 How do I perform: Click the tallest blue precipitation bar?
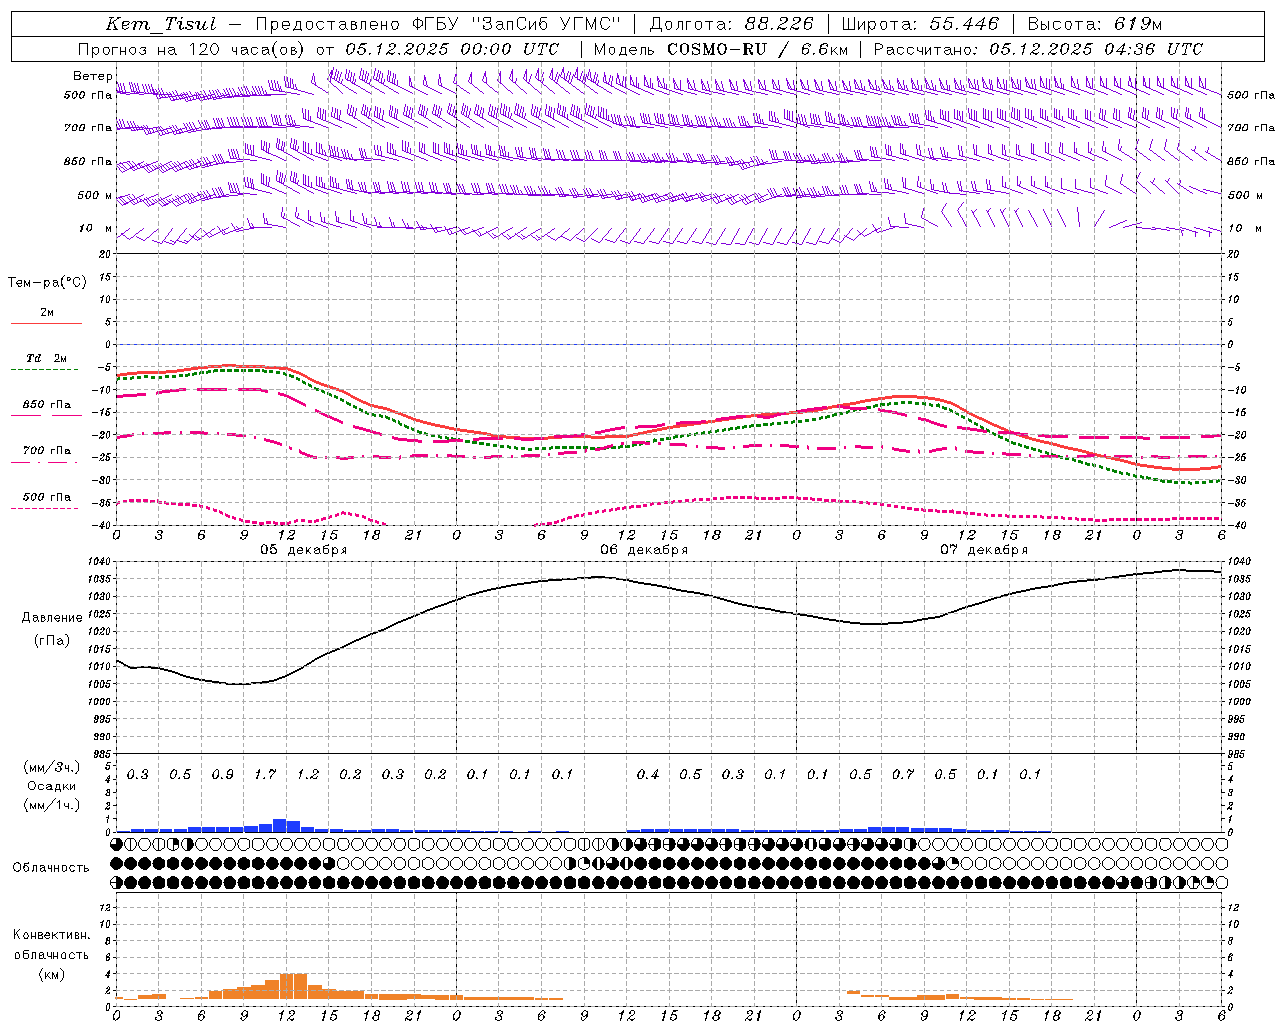(x=280, y=826)
